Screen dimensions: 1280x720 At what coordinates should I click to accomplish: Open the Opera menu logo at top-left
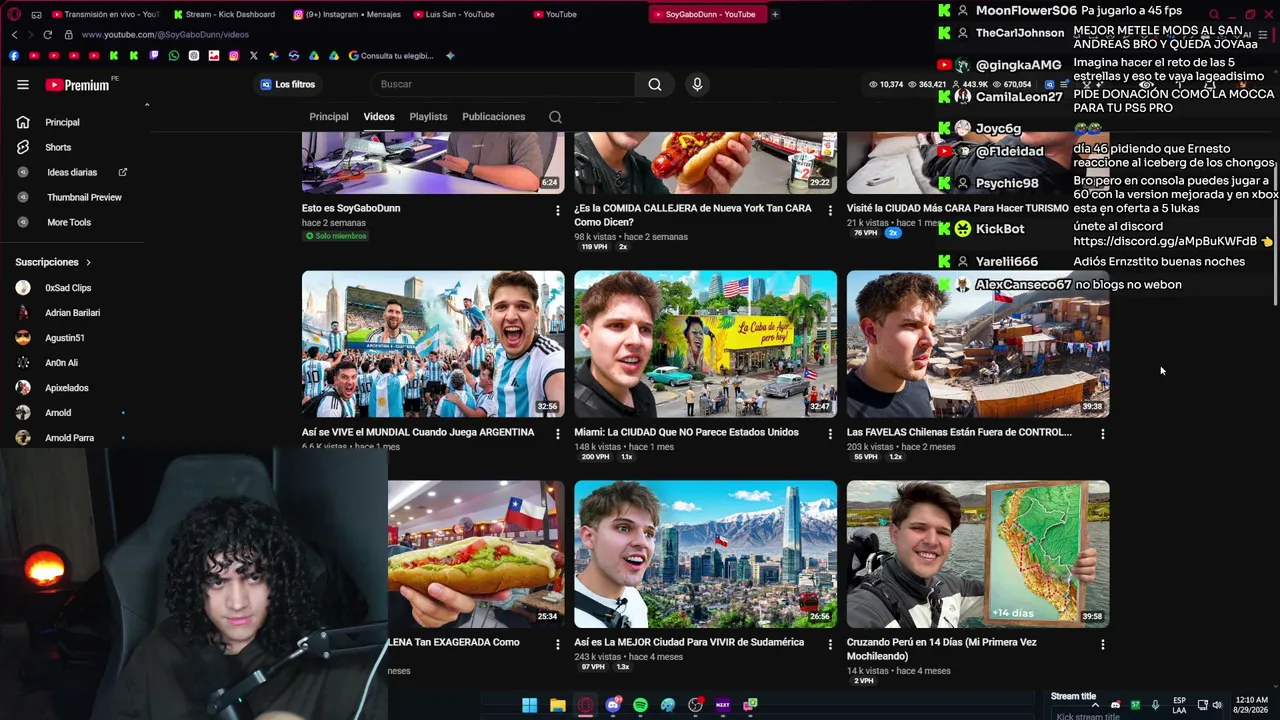point(14,14)
